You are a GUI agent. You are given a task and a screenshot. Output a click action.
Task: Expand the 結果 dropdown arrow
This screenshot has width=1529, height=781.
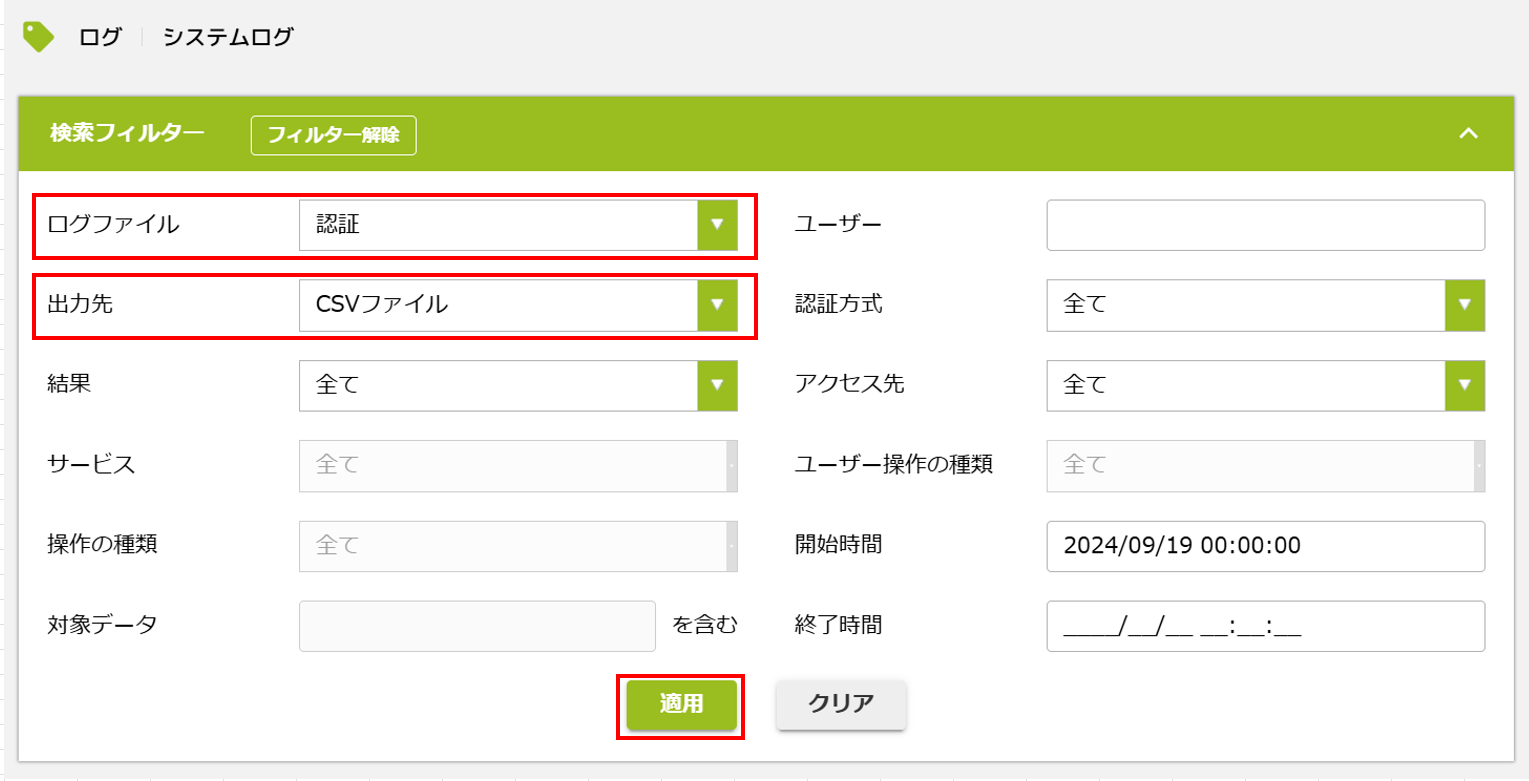(x=717, y=385)
